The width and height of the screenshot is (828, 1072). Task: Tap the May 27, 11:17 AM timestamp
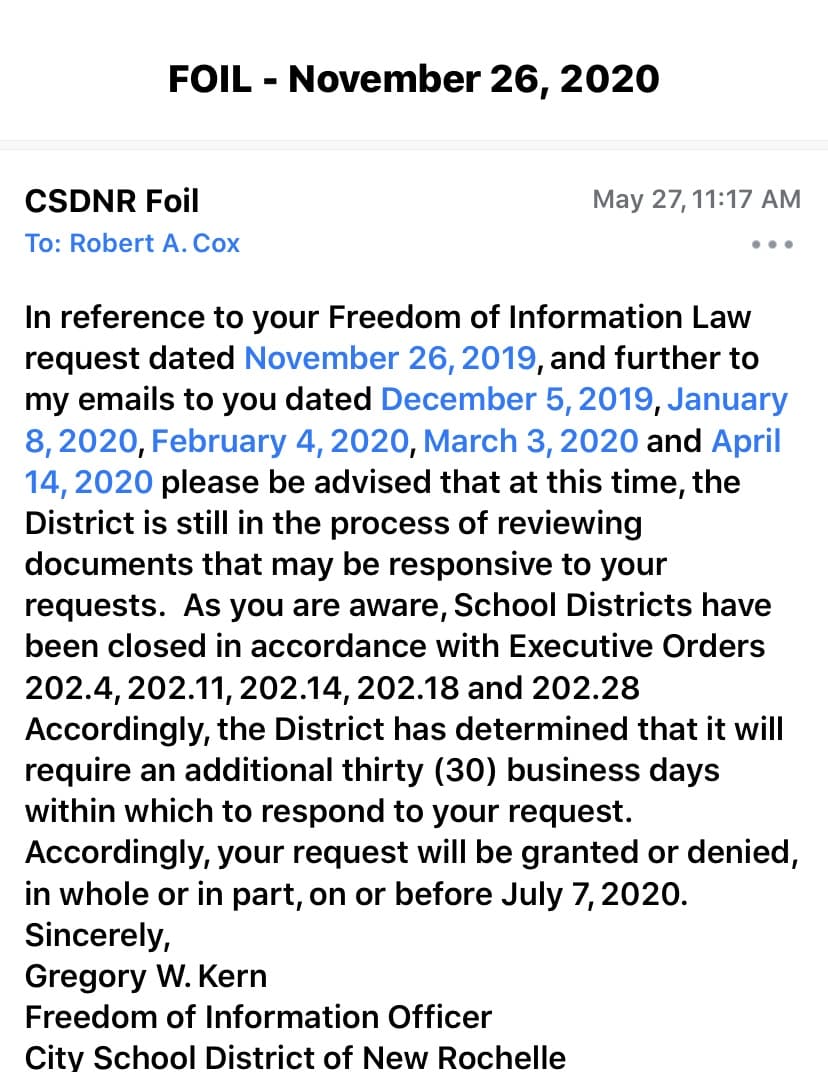tap(696, 199)
